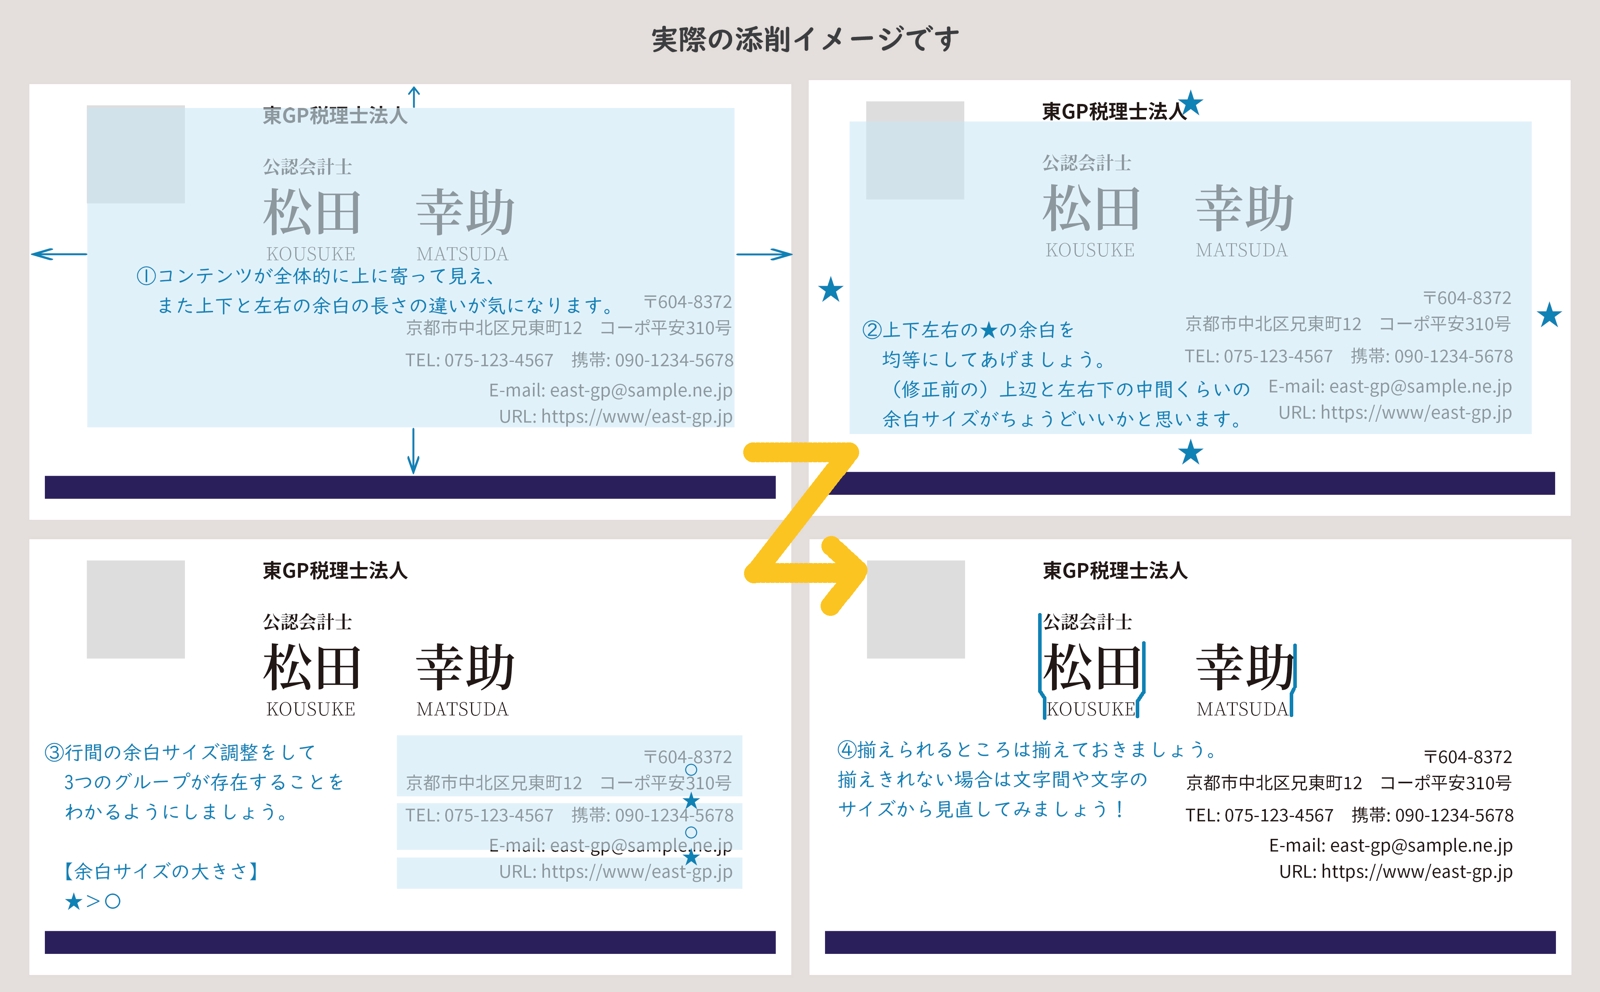Click the heading 実際の添削イメージです

[x=805, y=39]
